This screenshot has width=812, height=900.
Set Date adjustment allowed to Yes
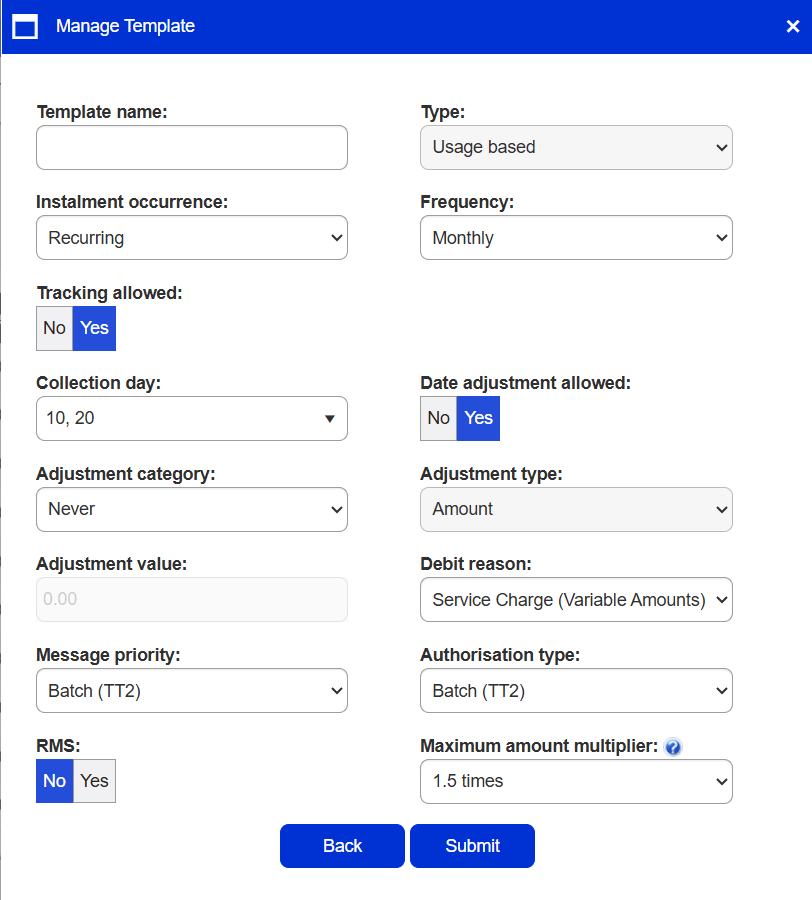[478, 418]
